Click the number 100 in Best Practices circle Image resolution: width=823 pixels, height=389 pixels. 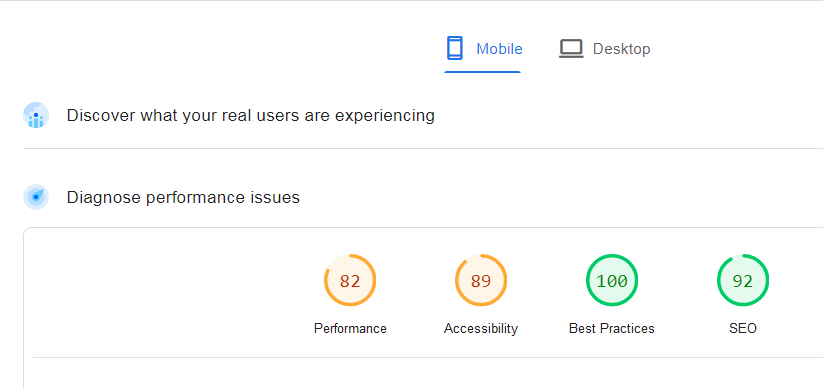(612, 281)
